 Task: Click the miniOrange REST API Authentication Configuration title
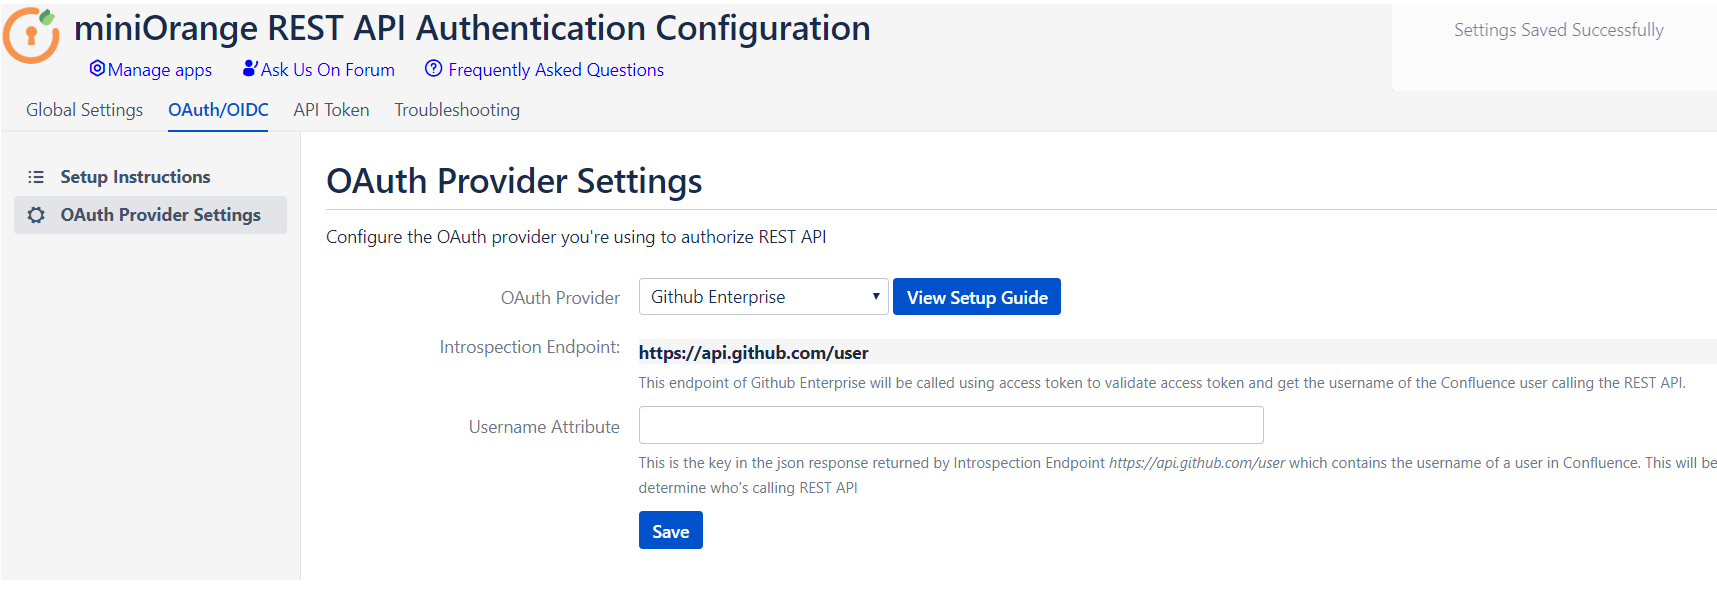(x=472, y=28)
